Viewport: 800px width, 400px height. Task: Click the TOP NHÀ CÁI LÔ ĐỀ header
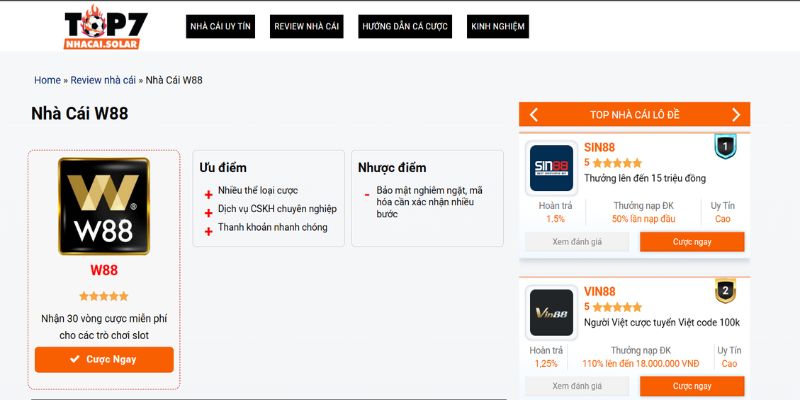coord(635,115)
